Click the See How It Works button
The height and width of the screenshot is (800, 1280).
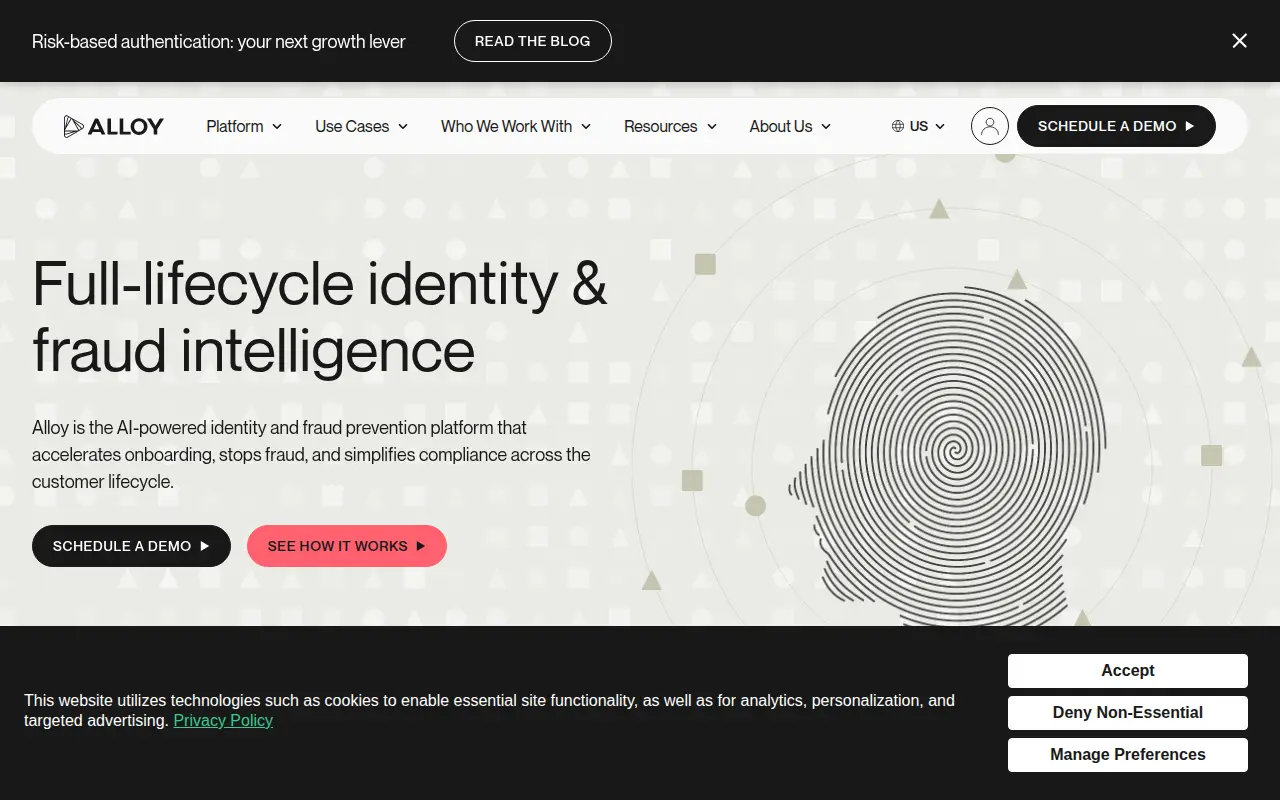[347, 546]
